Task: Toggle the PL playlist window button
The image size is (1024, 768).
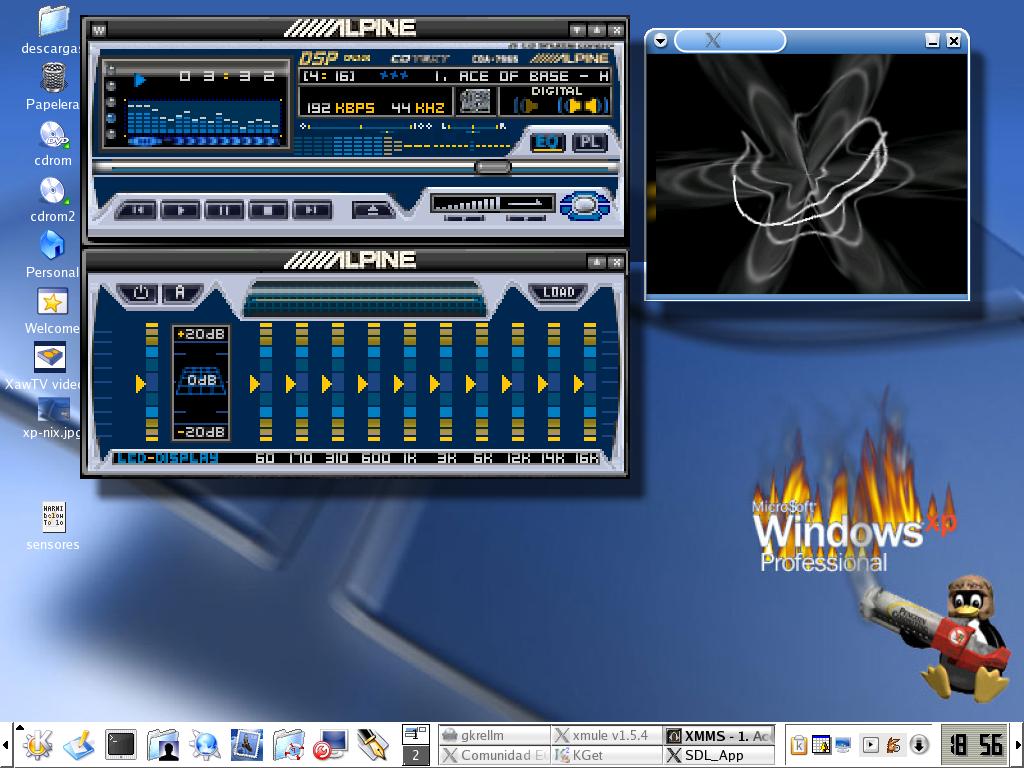Action: (x=589, y=142)
